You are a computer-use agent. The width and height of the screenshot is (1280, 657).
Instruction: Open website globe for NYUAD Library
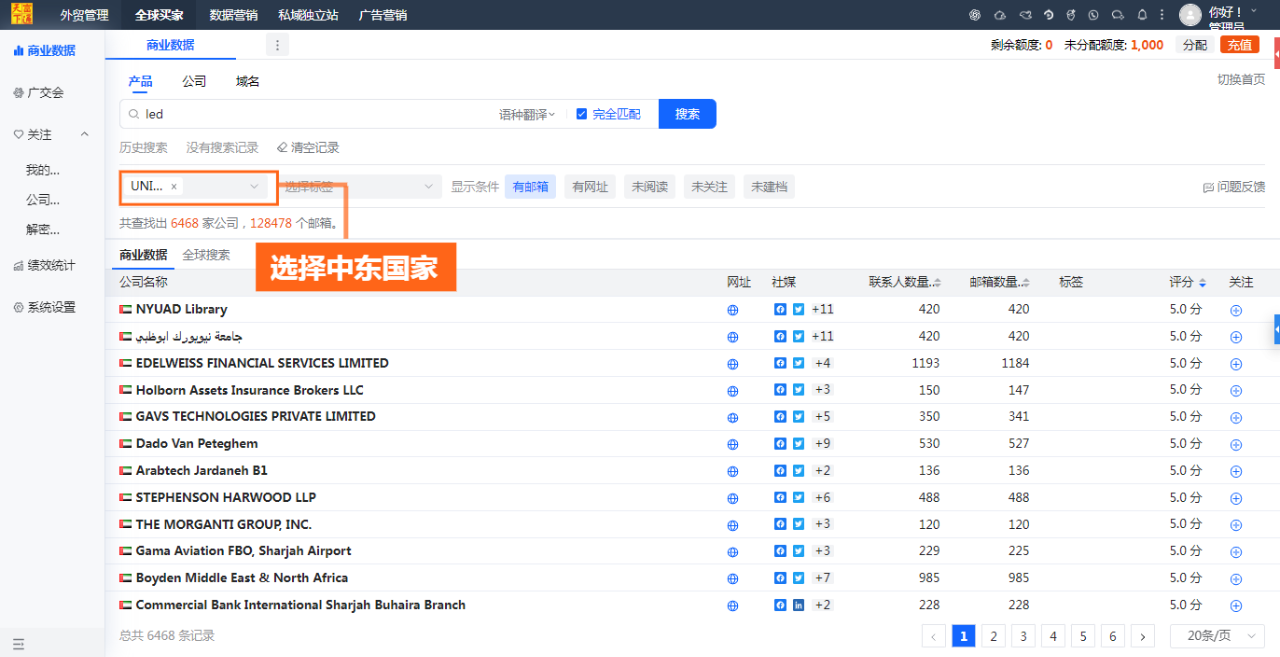(x=733, y=310)
